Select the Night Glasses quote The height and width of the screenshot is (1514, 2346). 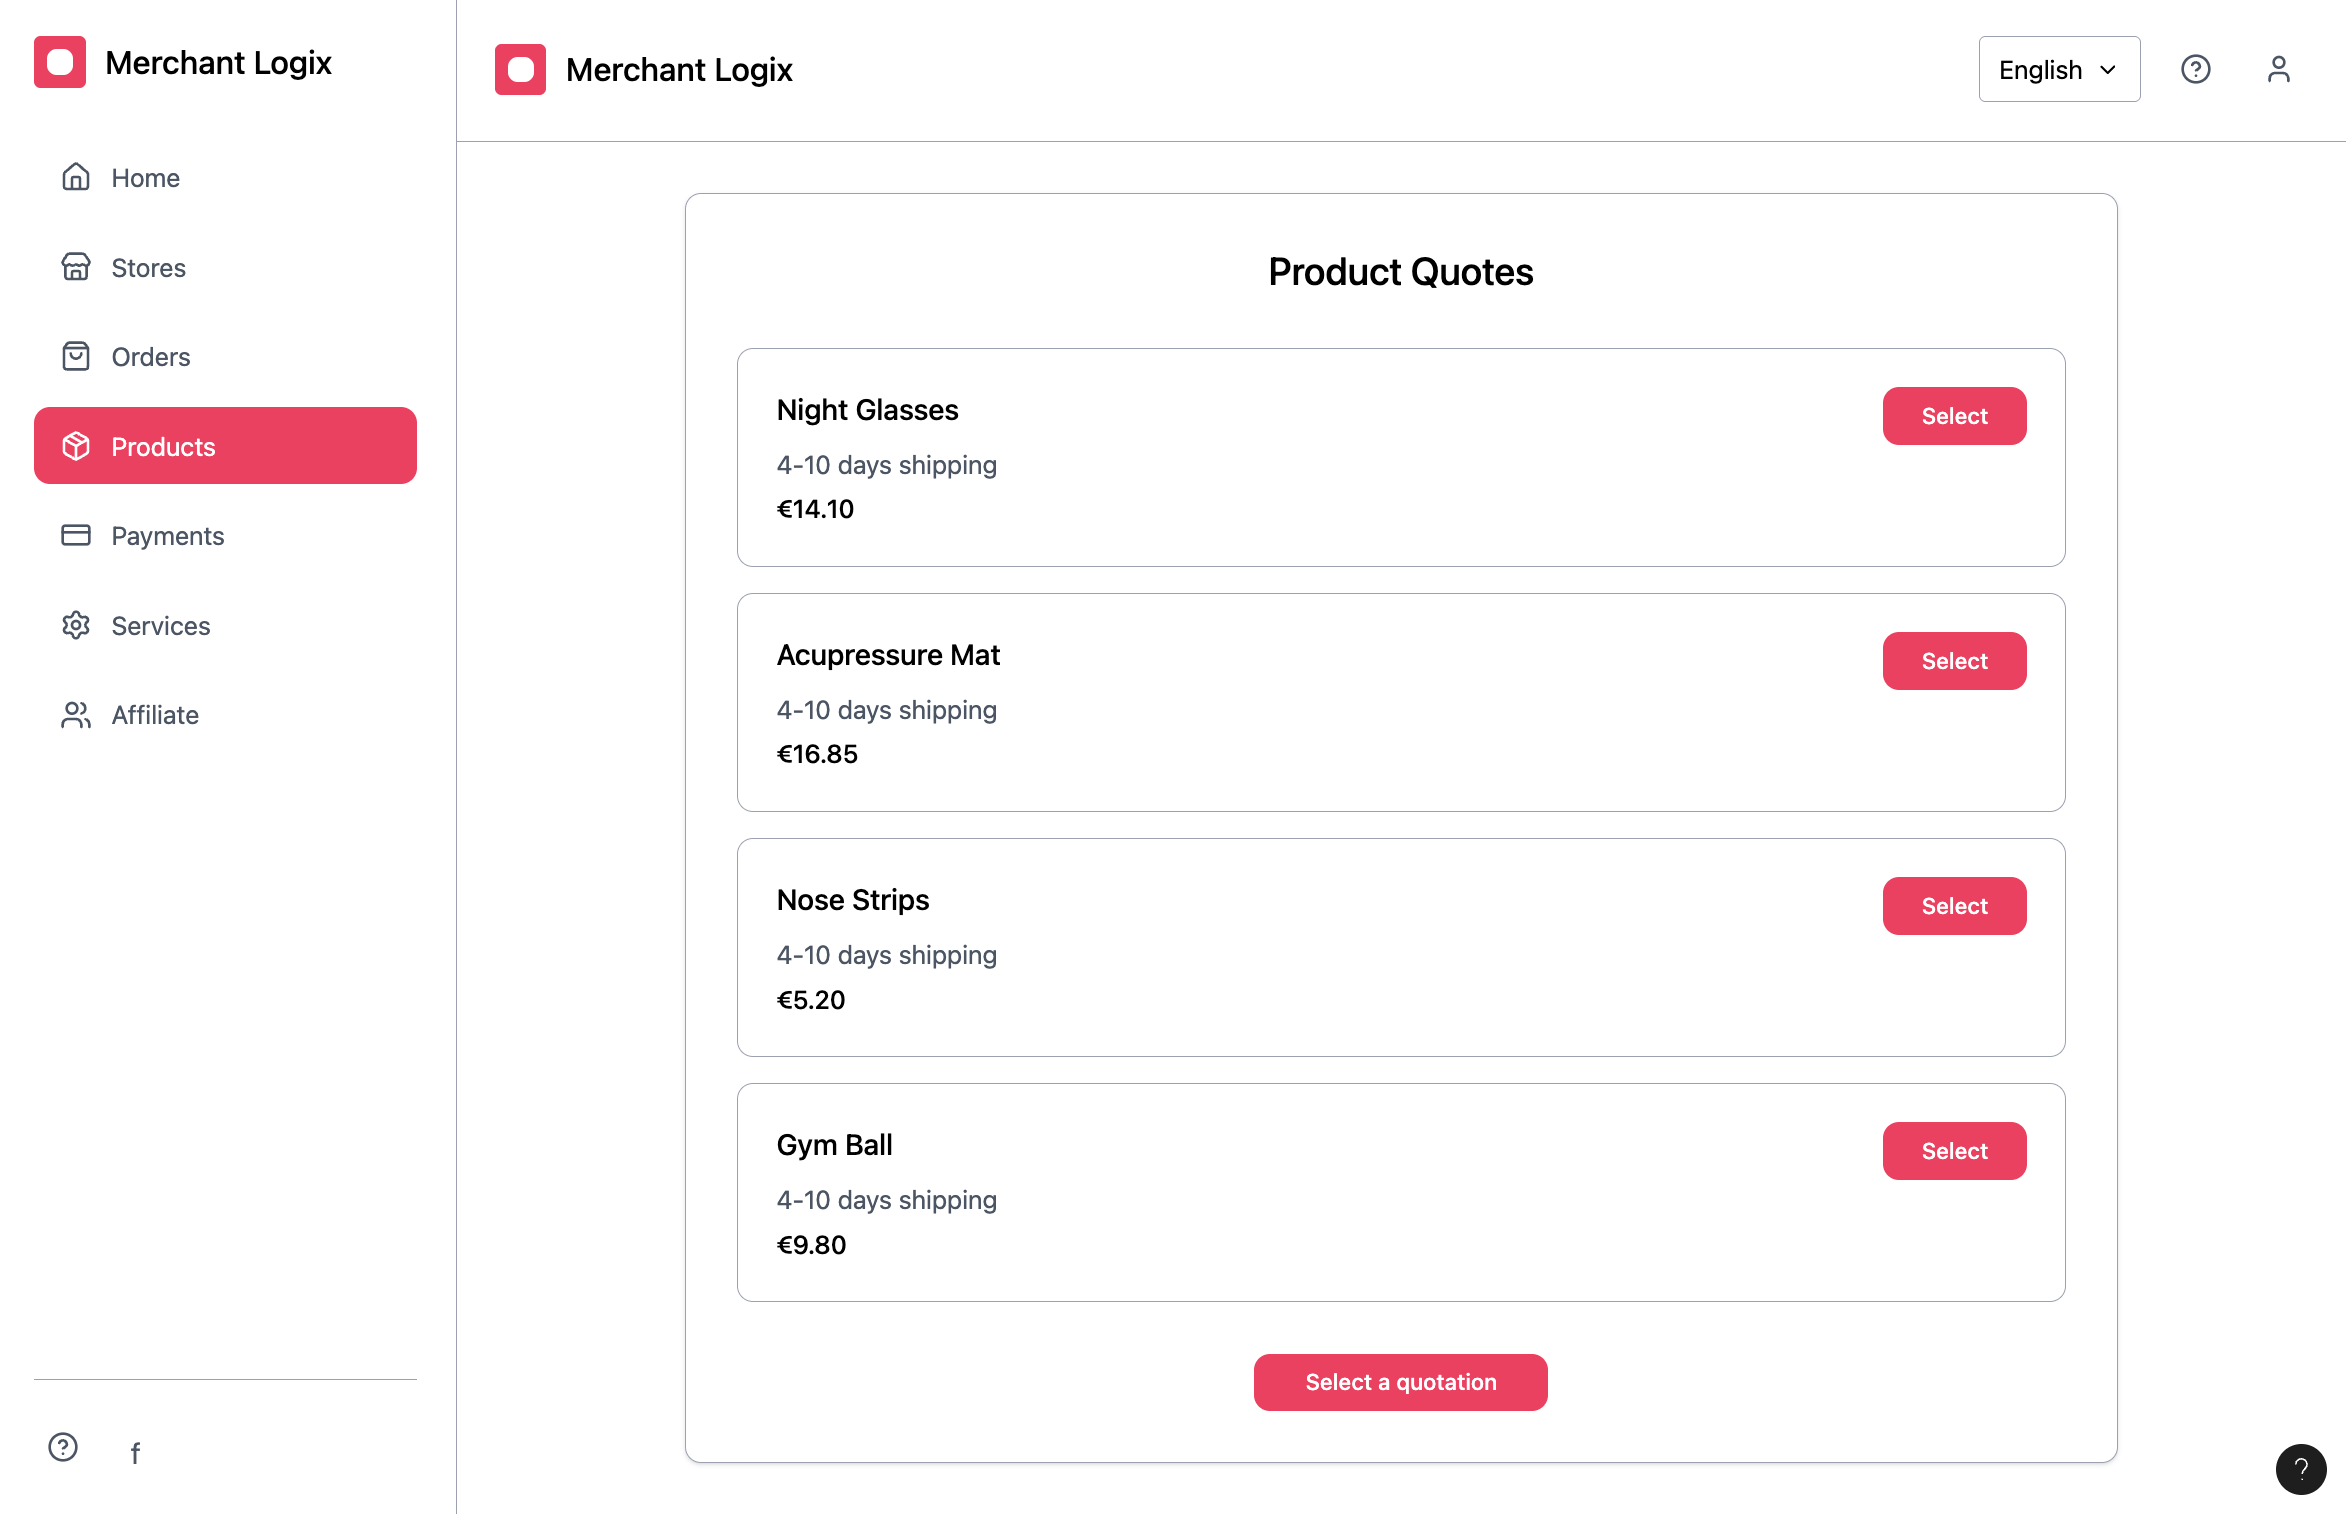point(1953,416)
